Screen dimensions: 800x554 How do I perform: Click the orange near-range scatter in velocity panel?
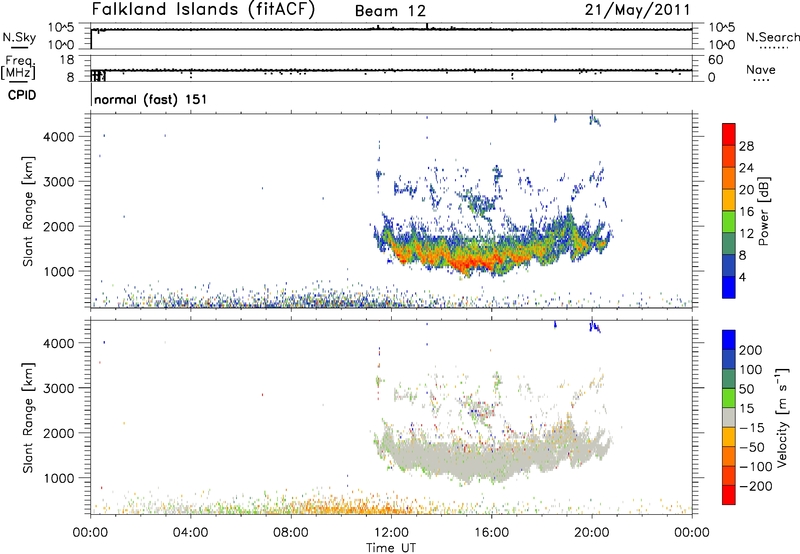tap(357, 507)
